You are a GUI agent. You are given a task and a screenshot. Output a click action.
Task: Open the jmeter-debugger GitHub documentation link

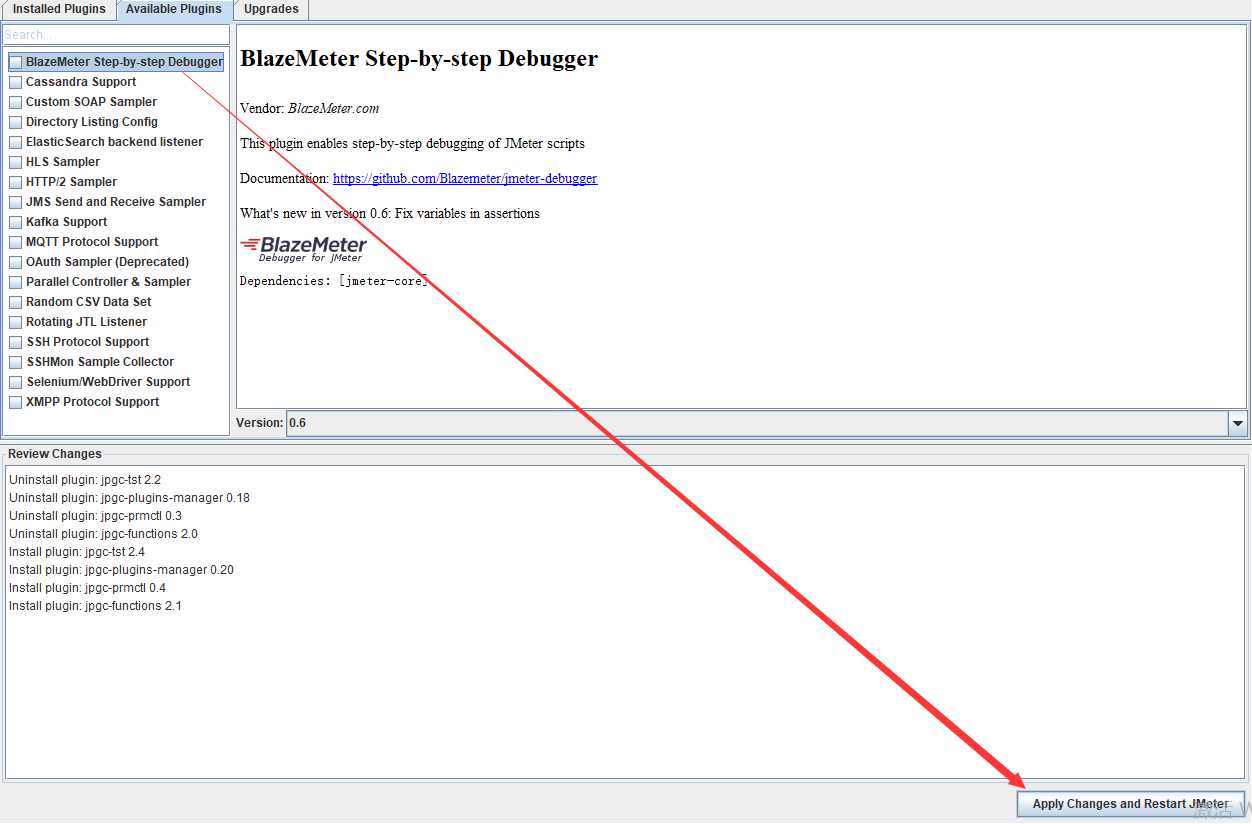coord(465,179)
